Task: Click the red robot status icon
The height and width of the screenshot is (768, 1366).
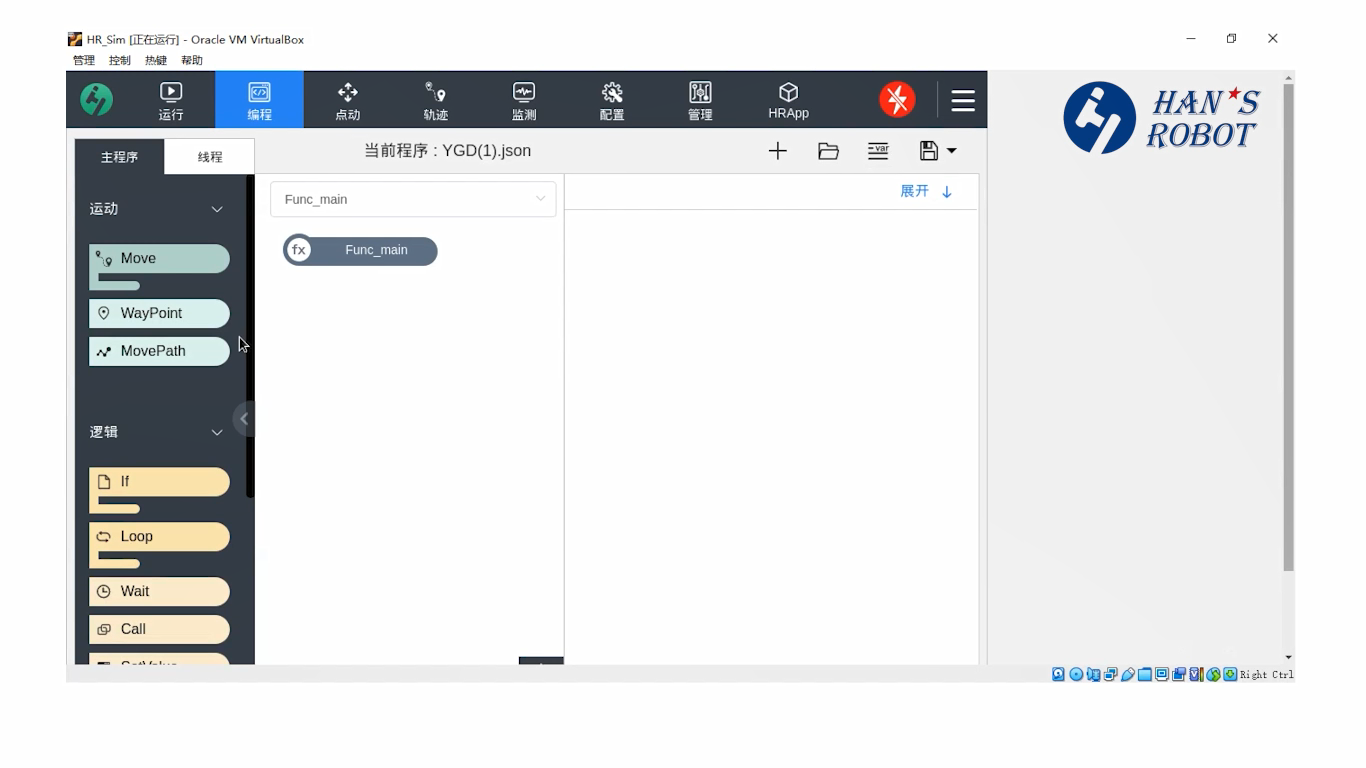Action: click(x=897, y=99)
